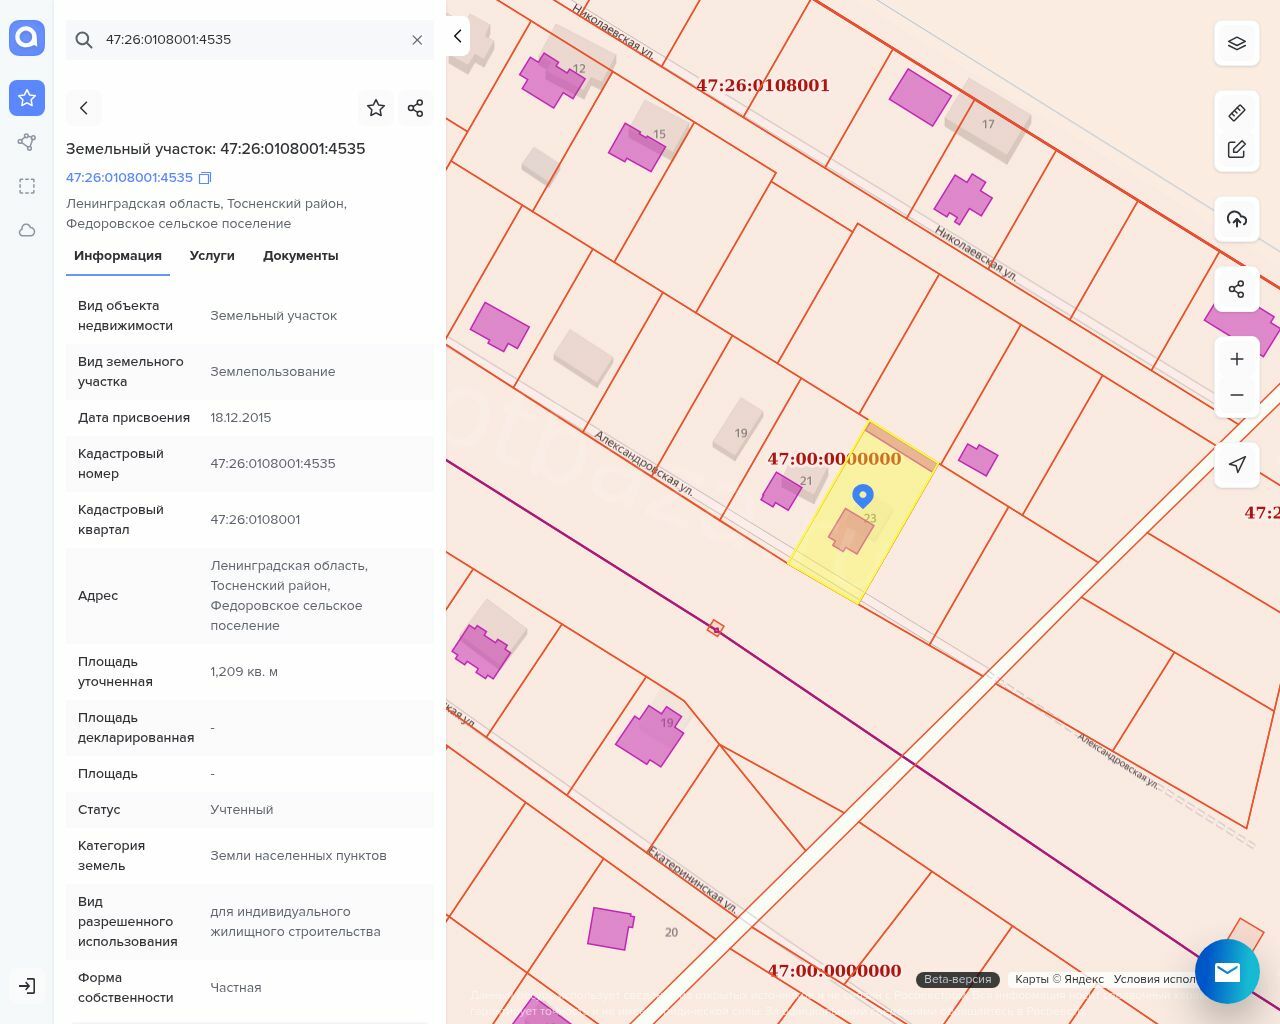Zoom in on the map

point(1237,359)
